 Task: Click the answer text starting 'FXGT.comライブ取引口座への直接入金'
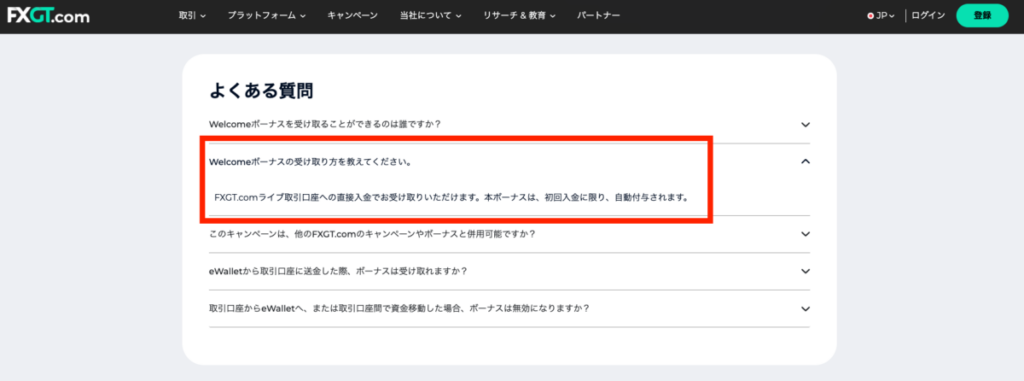pyautogui.click(x=452, y=197)
